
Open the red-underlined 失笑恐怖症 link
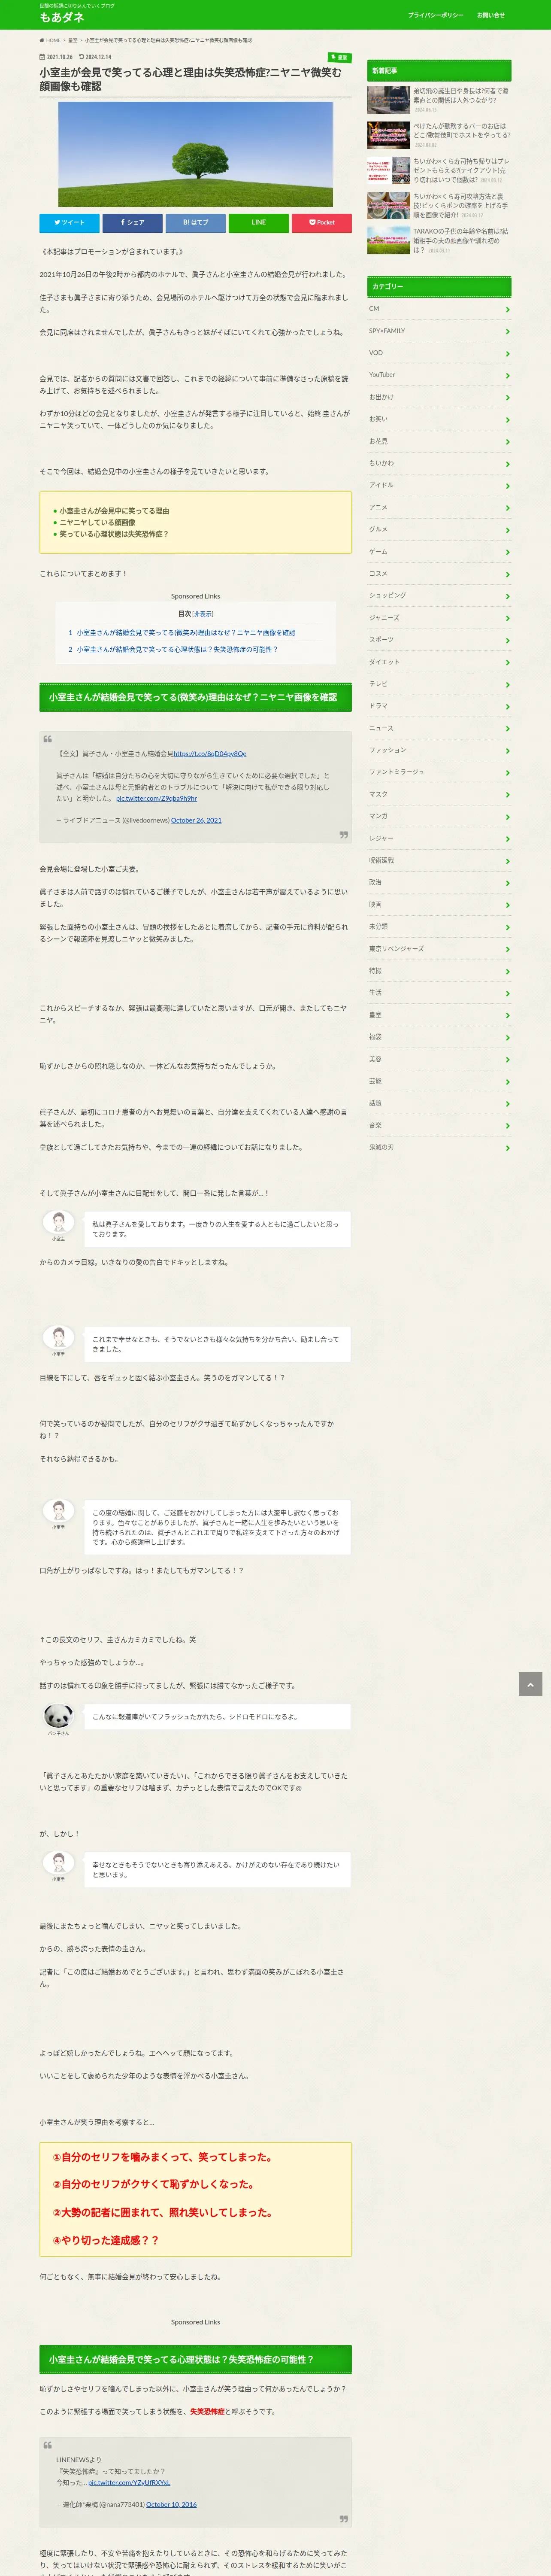tap(207, 2411)
